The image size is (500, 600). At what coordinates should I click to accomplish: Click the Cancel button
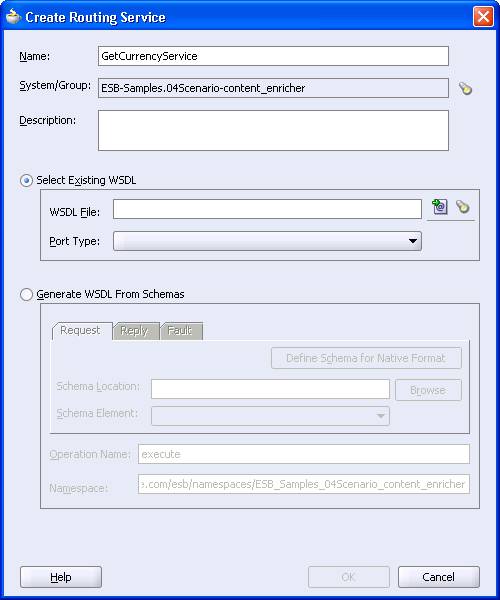(x=439, y=577)
